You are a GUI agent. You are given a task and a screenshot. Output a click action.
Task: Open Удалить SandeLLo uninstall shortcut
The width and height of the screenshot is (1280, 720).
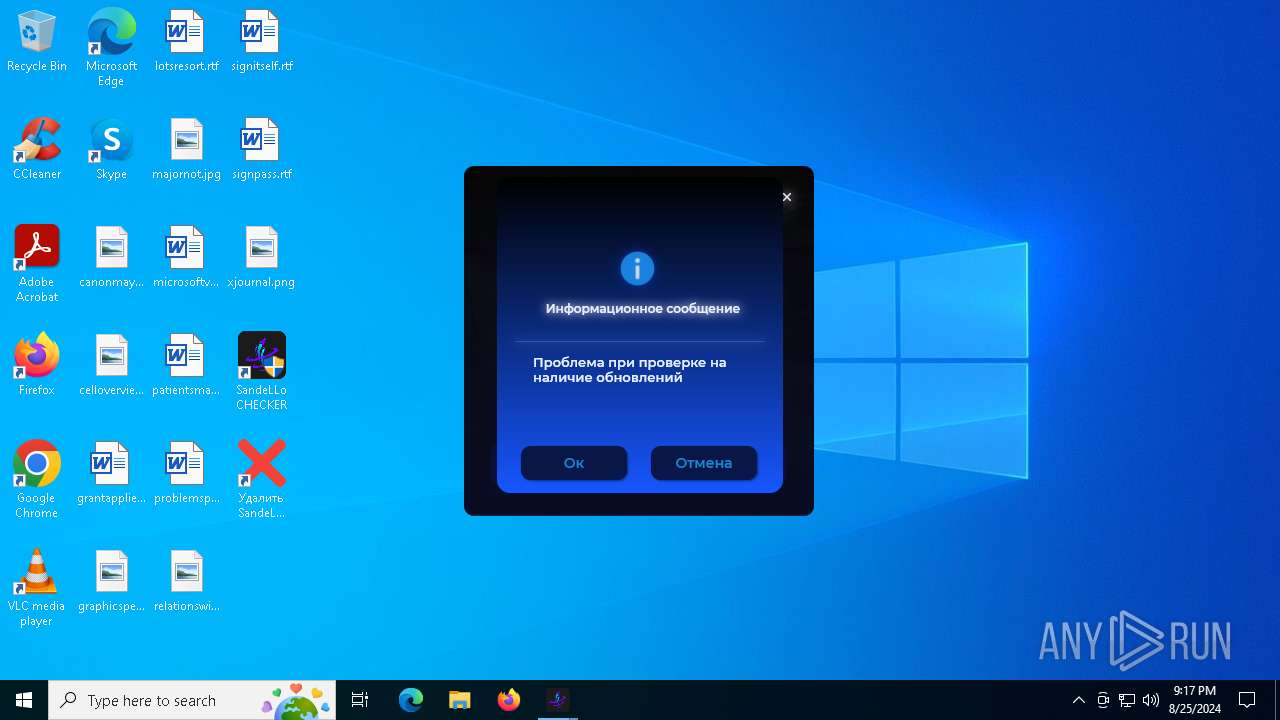coord(262,480)
